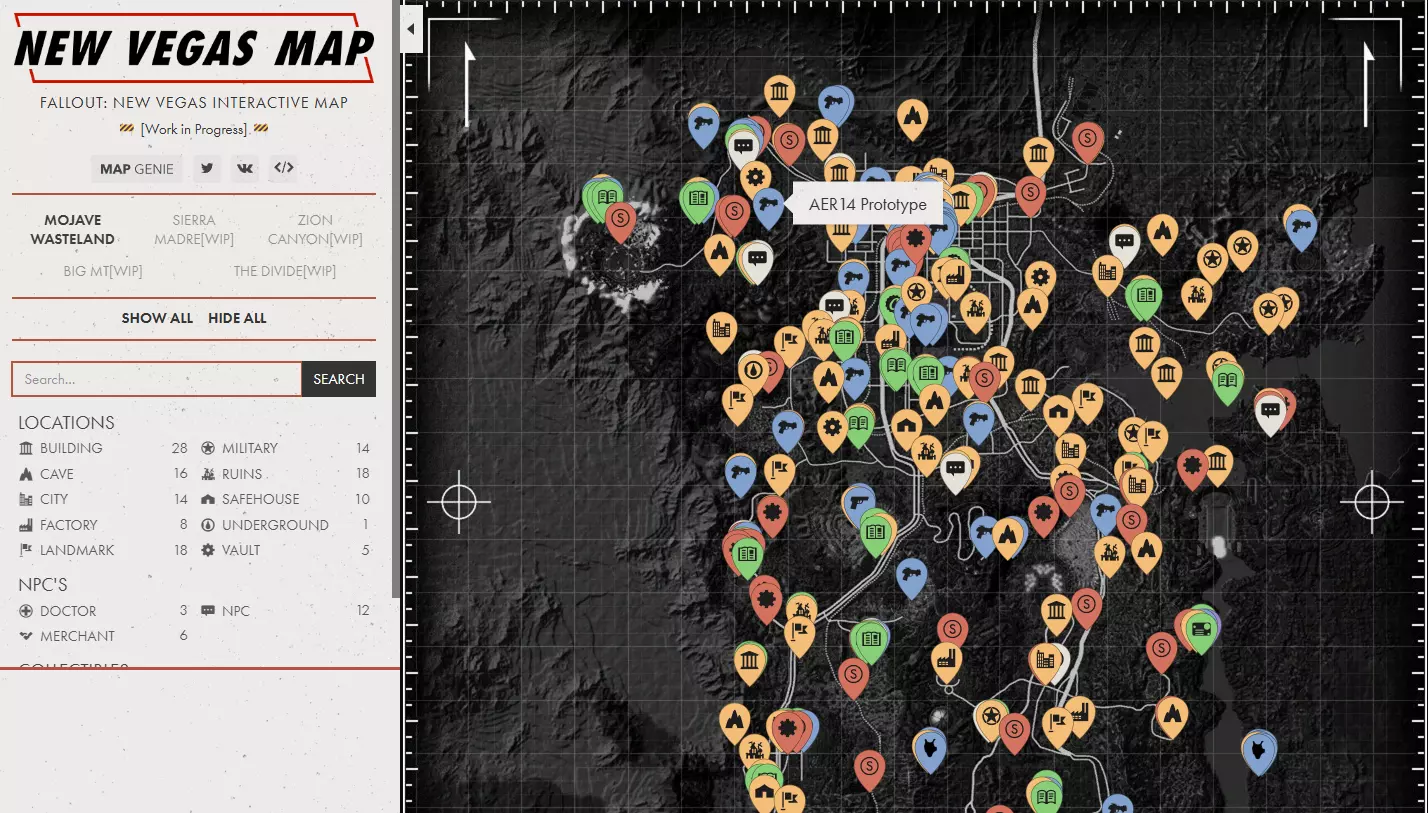
Task: Toggle Military locations filter
Action: [x=285, y=448]
